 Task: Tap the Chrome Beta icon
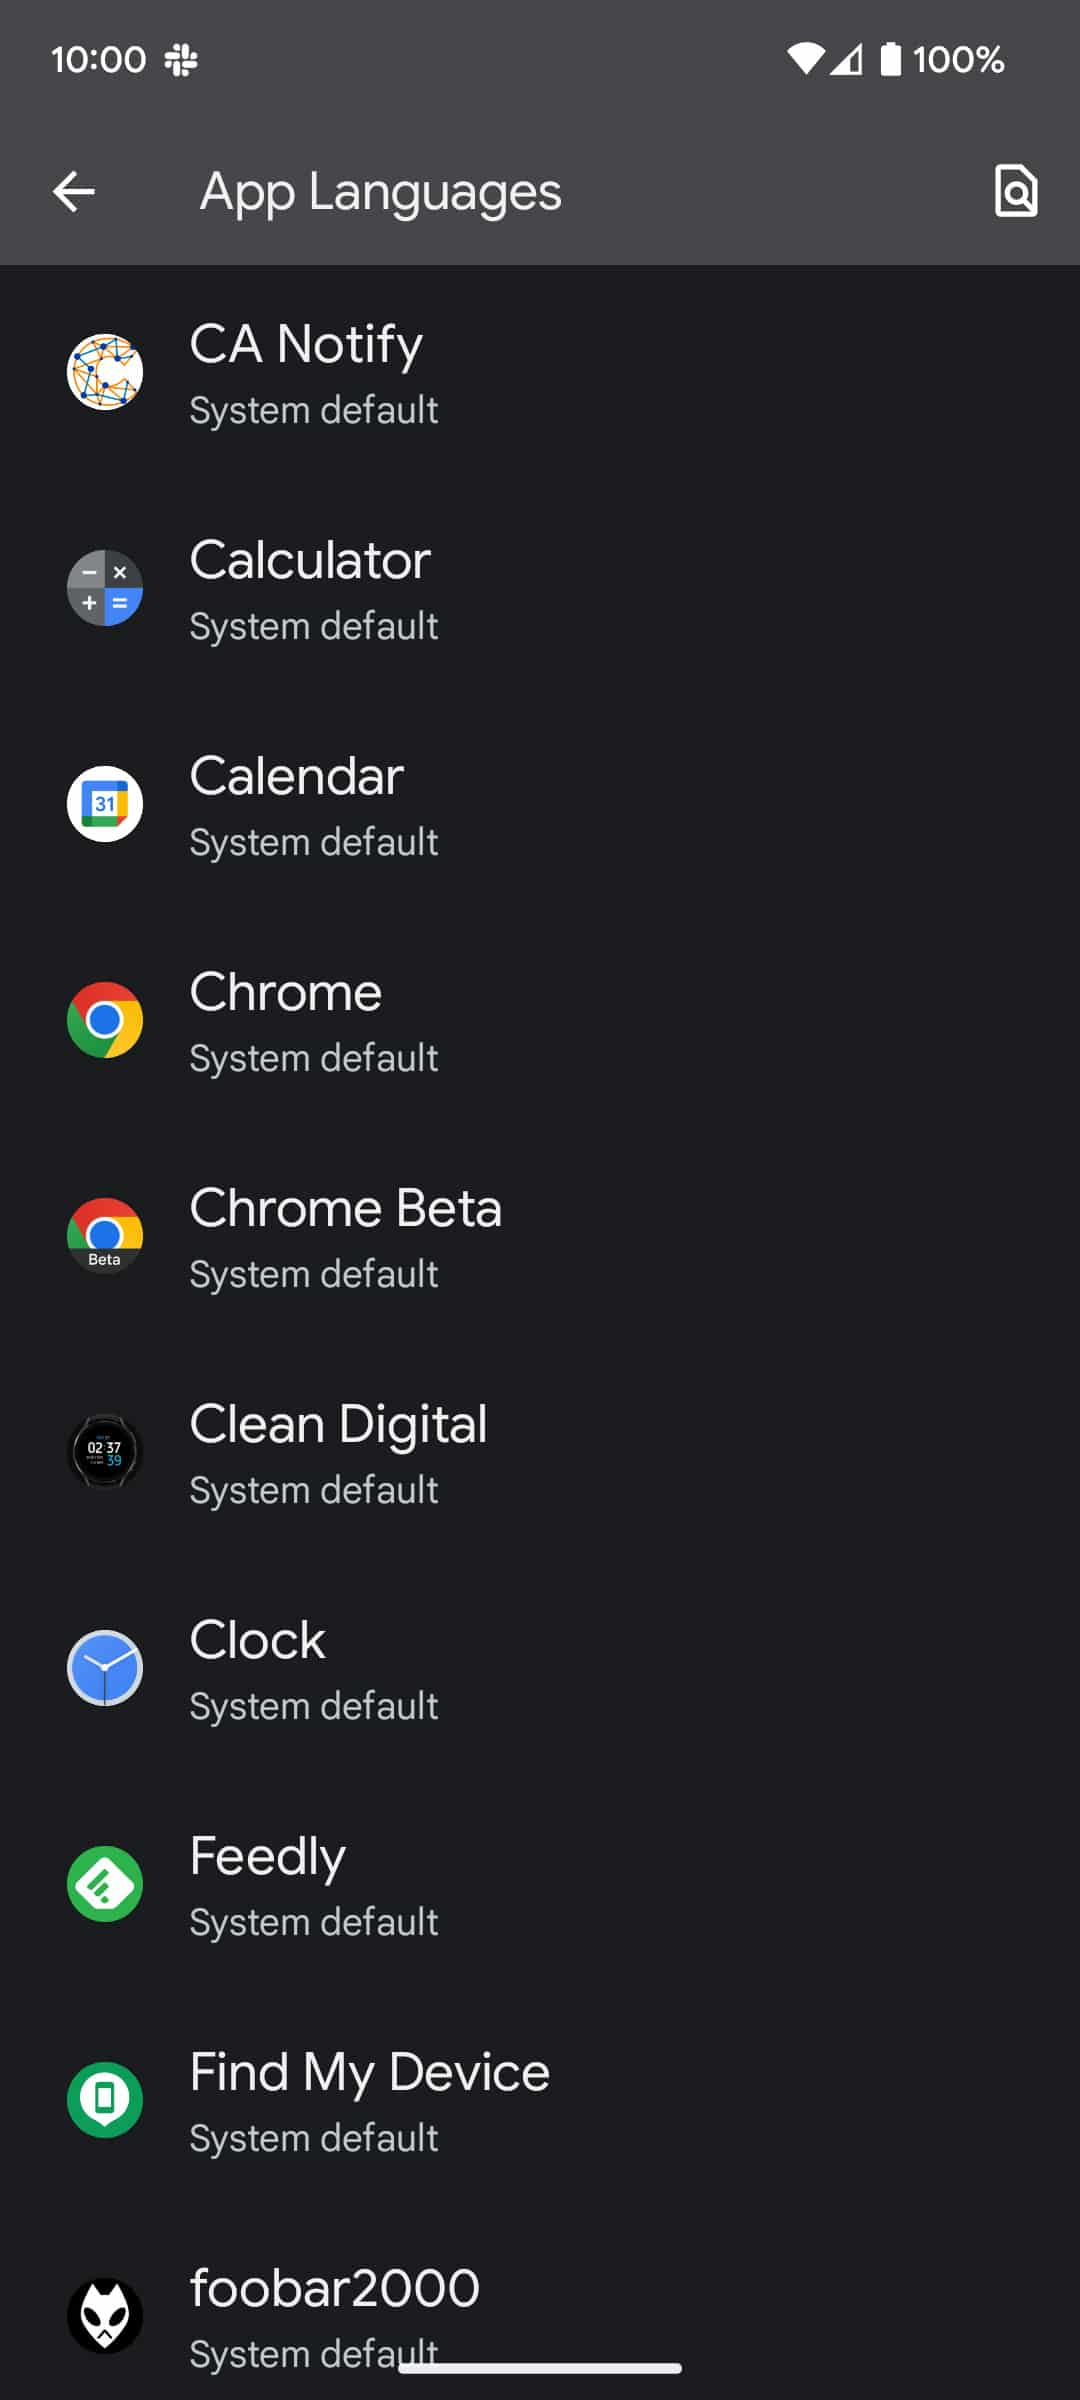click(x=105, y=1236)
